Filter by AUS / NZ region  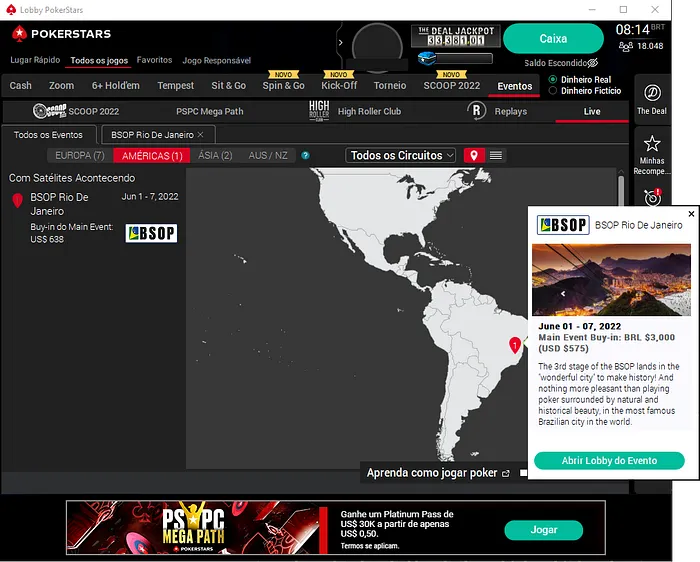pos(268,155)
